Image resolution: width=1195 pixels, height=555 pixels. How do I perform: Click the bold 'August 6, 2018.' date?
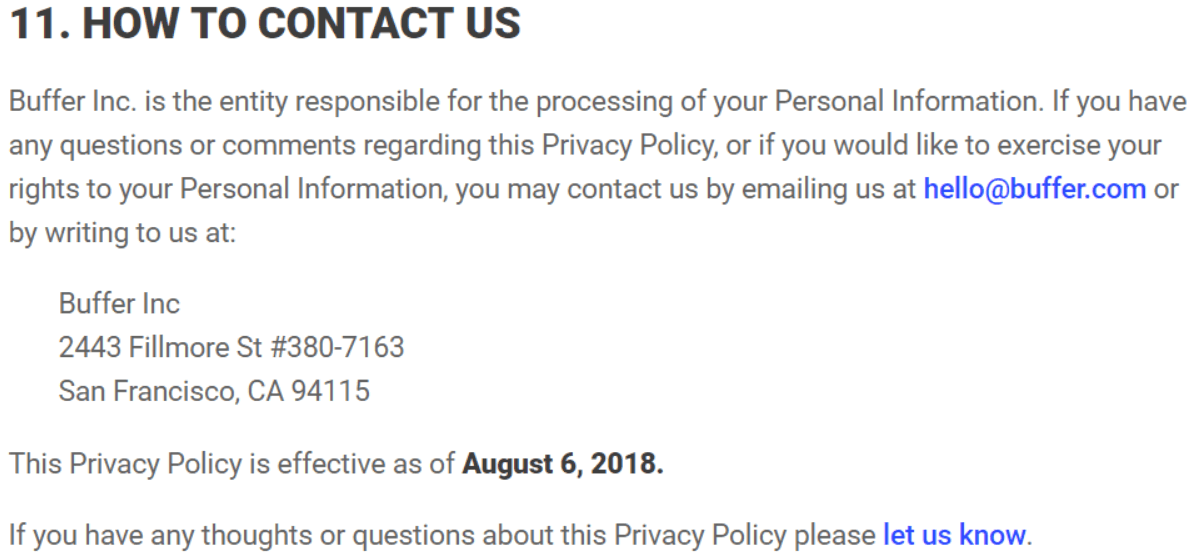562,464
